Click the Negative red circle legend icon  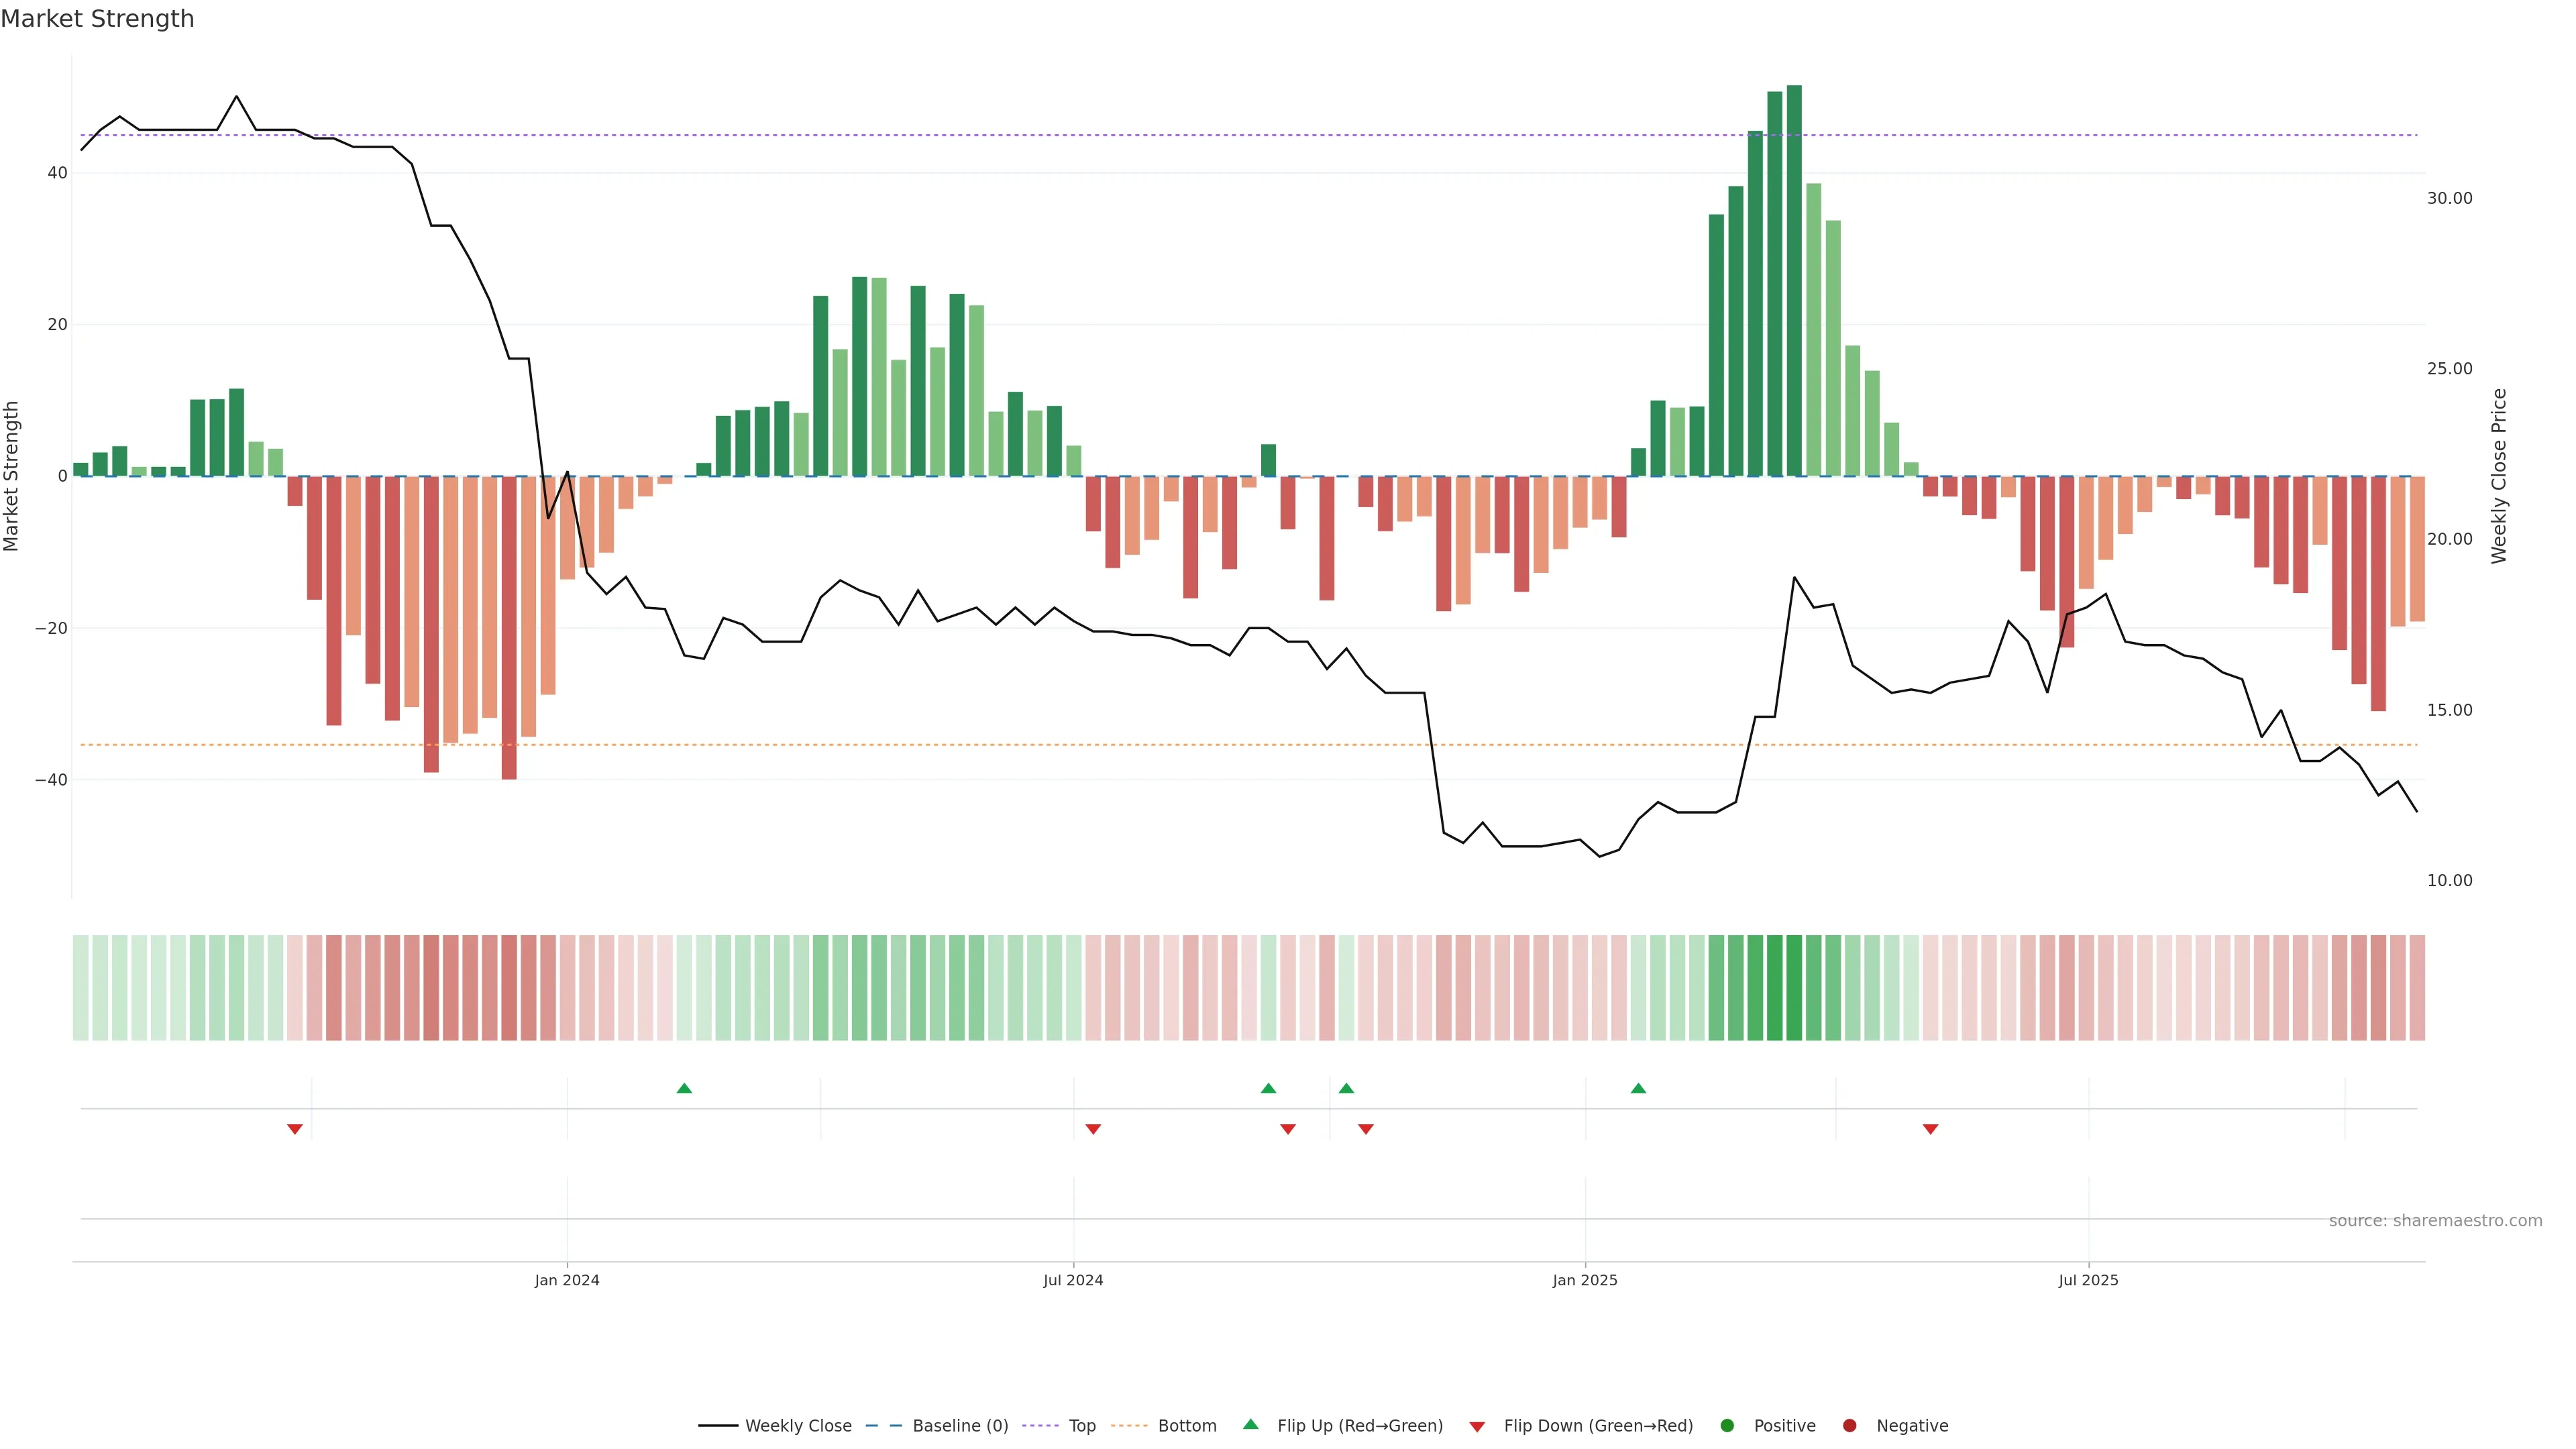[1849, 1425]
